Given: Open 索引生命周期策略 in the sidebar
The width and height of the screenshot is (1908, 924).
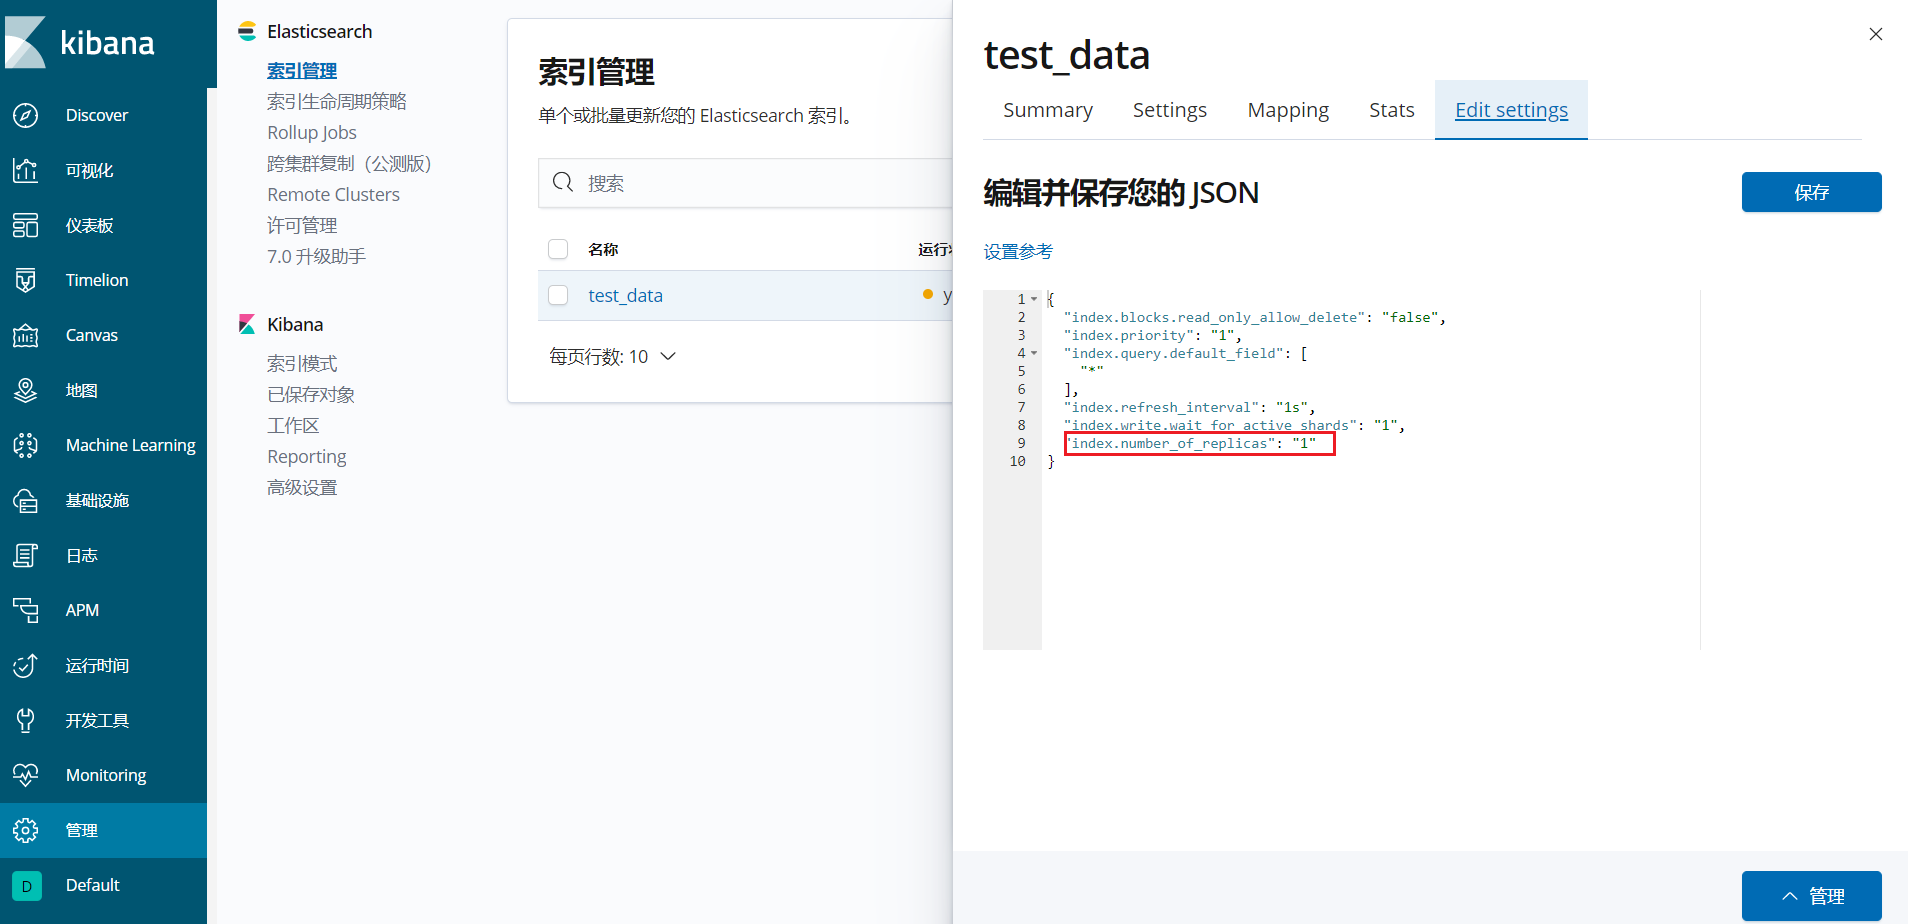Looking at the screenshot, I should coord(337,102).
